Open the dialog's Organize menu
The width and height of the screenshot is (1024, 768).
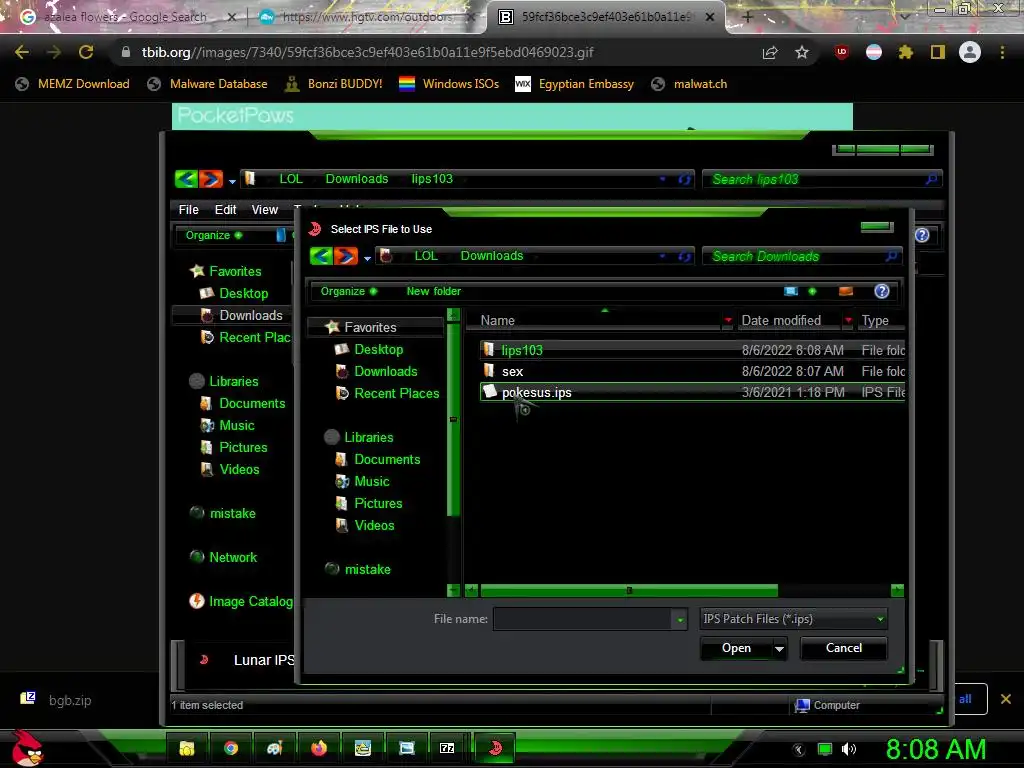pos(348,291)
